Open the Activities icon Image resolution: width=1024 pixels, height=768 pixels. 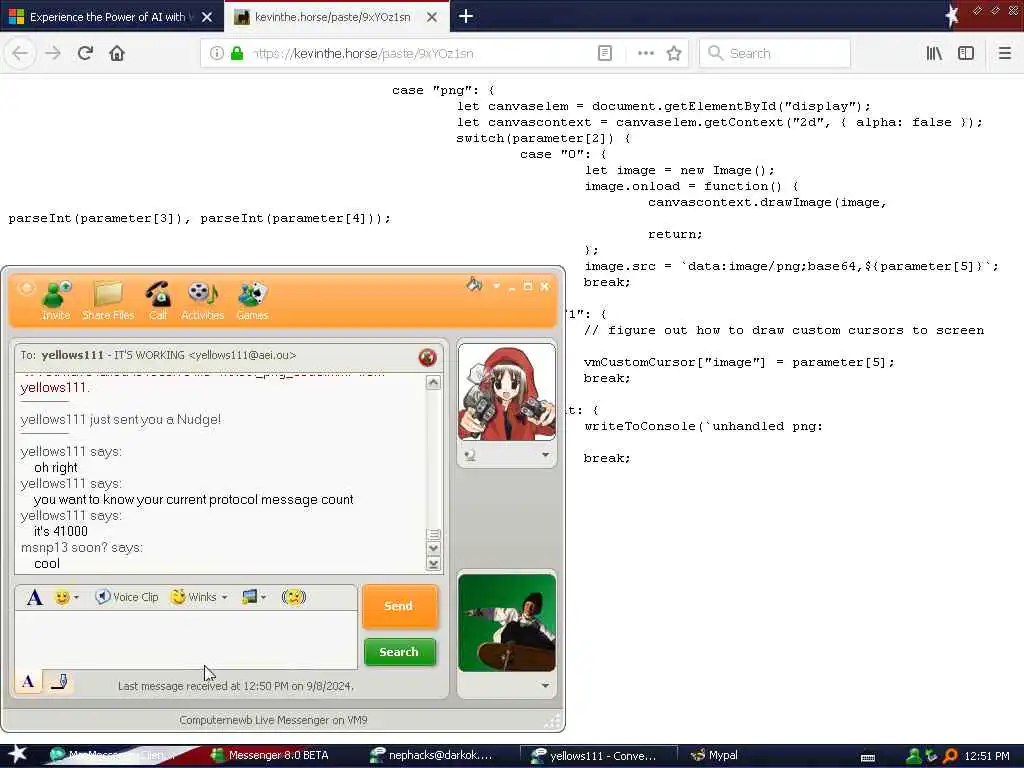coord(202,300)
